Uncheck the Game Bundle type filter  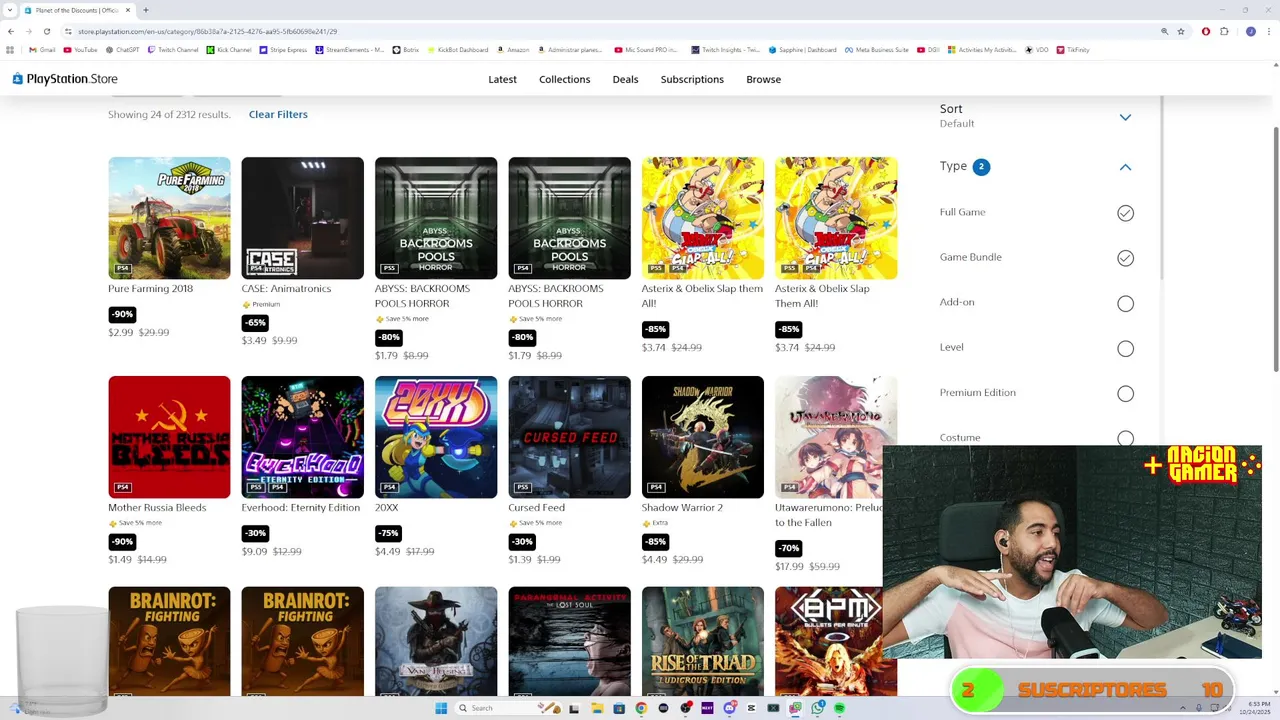coord(1125,258)
